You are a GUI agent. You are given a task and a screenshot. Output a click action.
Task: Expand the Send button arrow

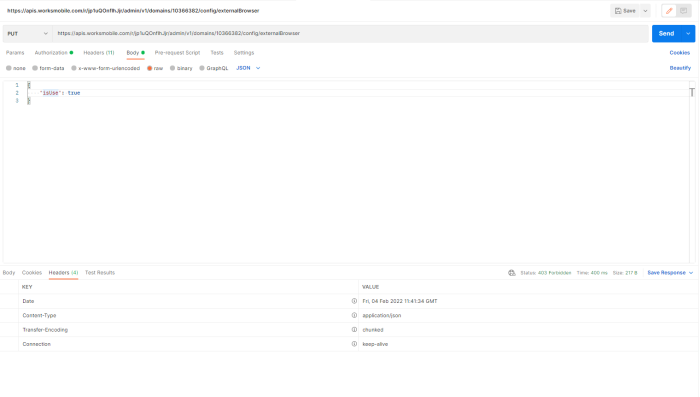[x=688, y=33]
